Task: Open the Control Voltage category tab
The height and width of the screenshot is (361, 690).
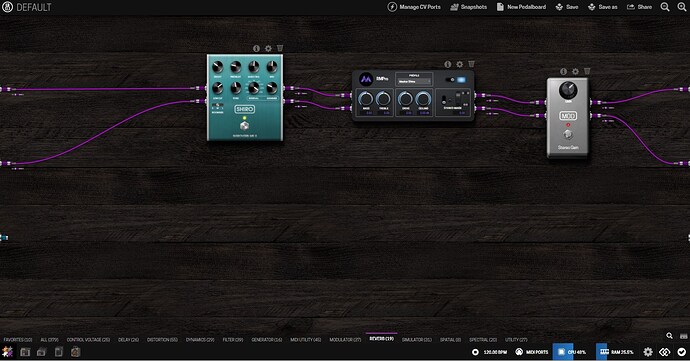Action: coord(88,340)
